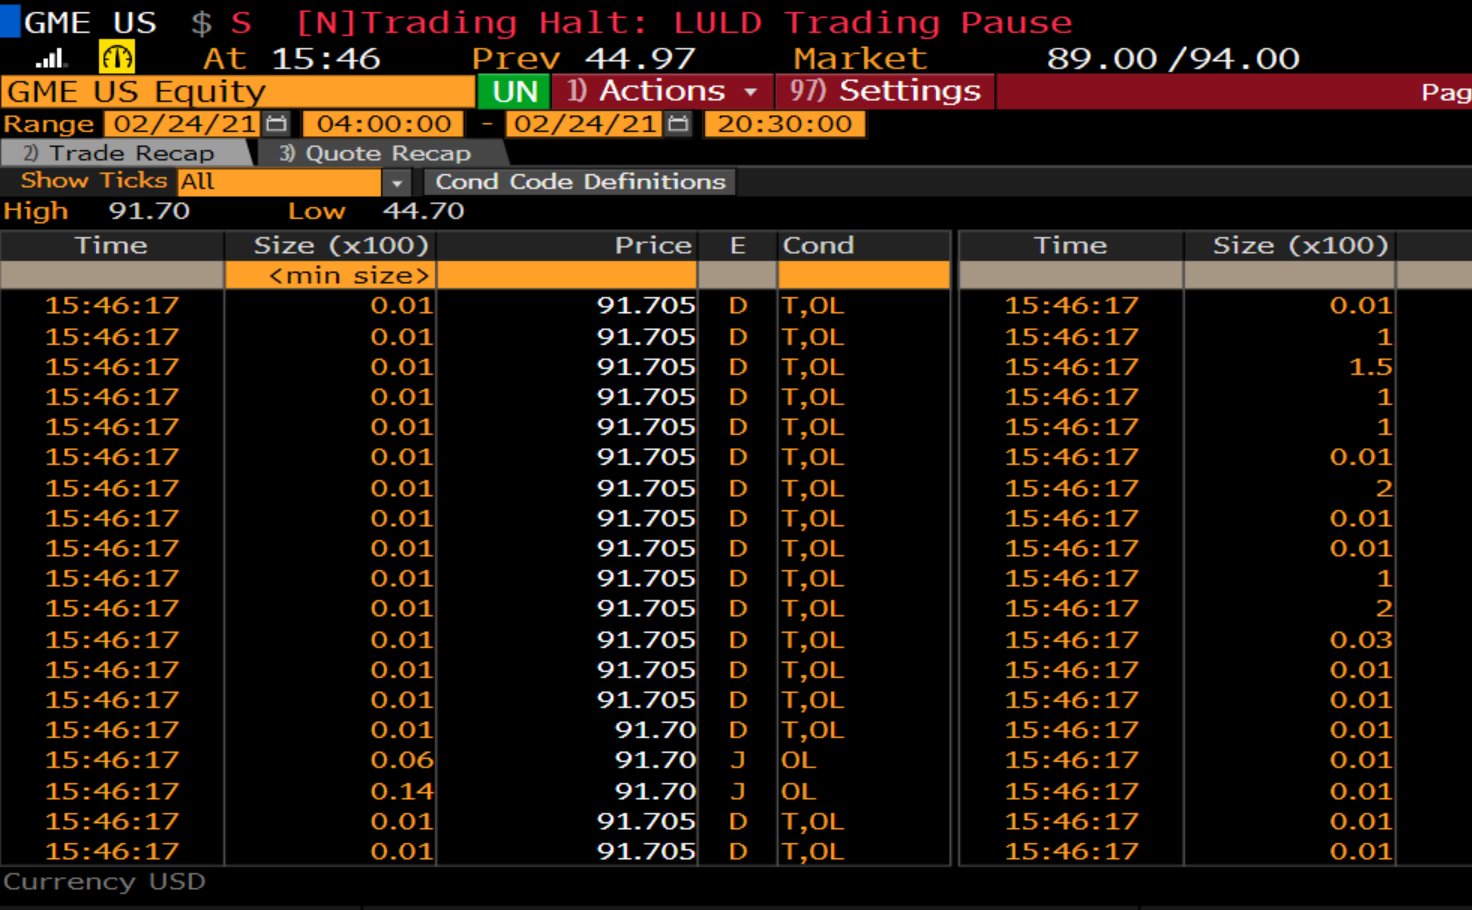
Task: Click the right table Time column header
Action: [x=1071, y=246]
